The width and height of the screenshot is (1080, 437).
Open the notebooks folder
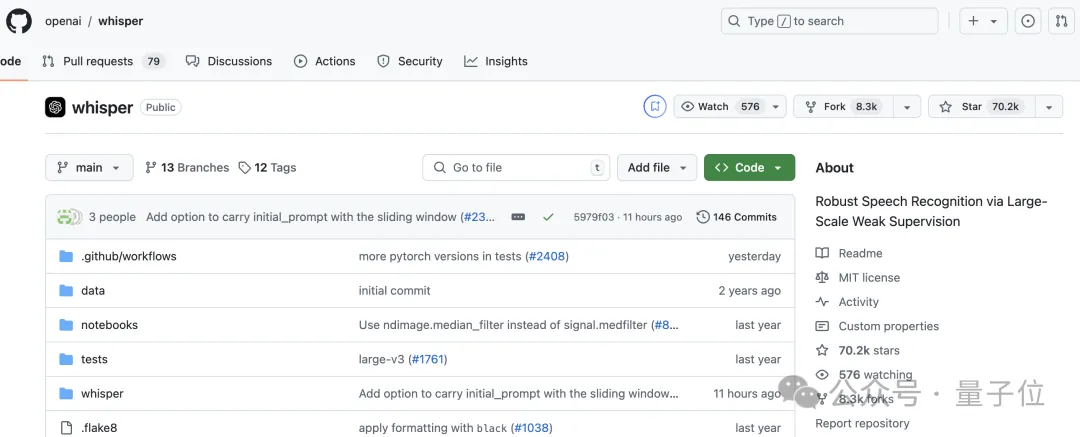109,325
